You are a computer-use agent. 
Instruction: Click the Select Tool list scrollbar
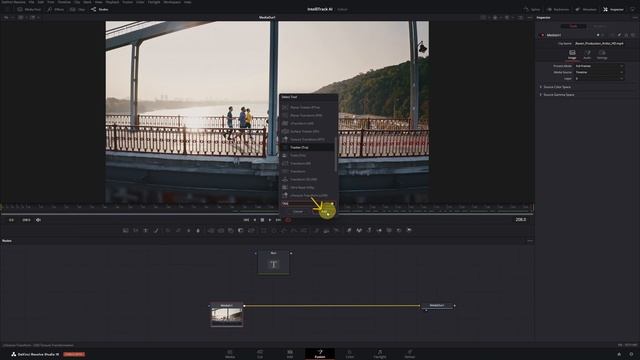coord(336,154)
